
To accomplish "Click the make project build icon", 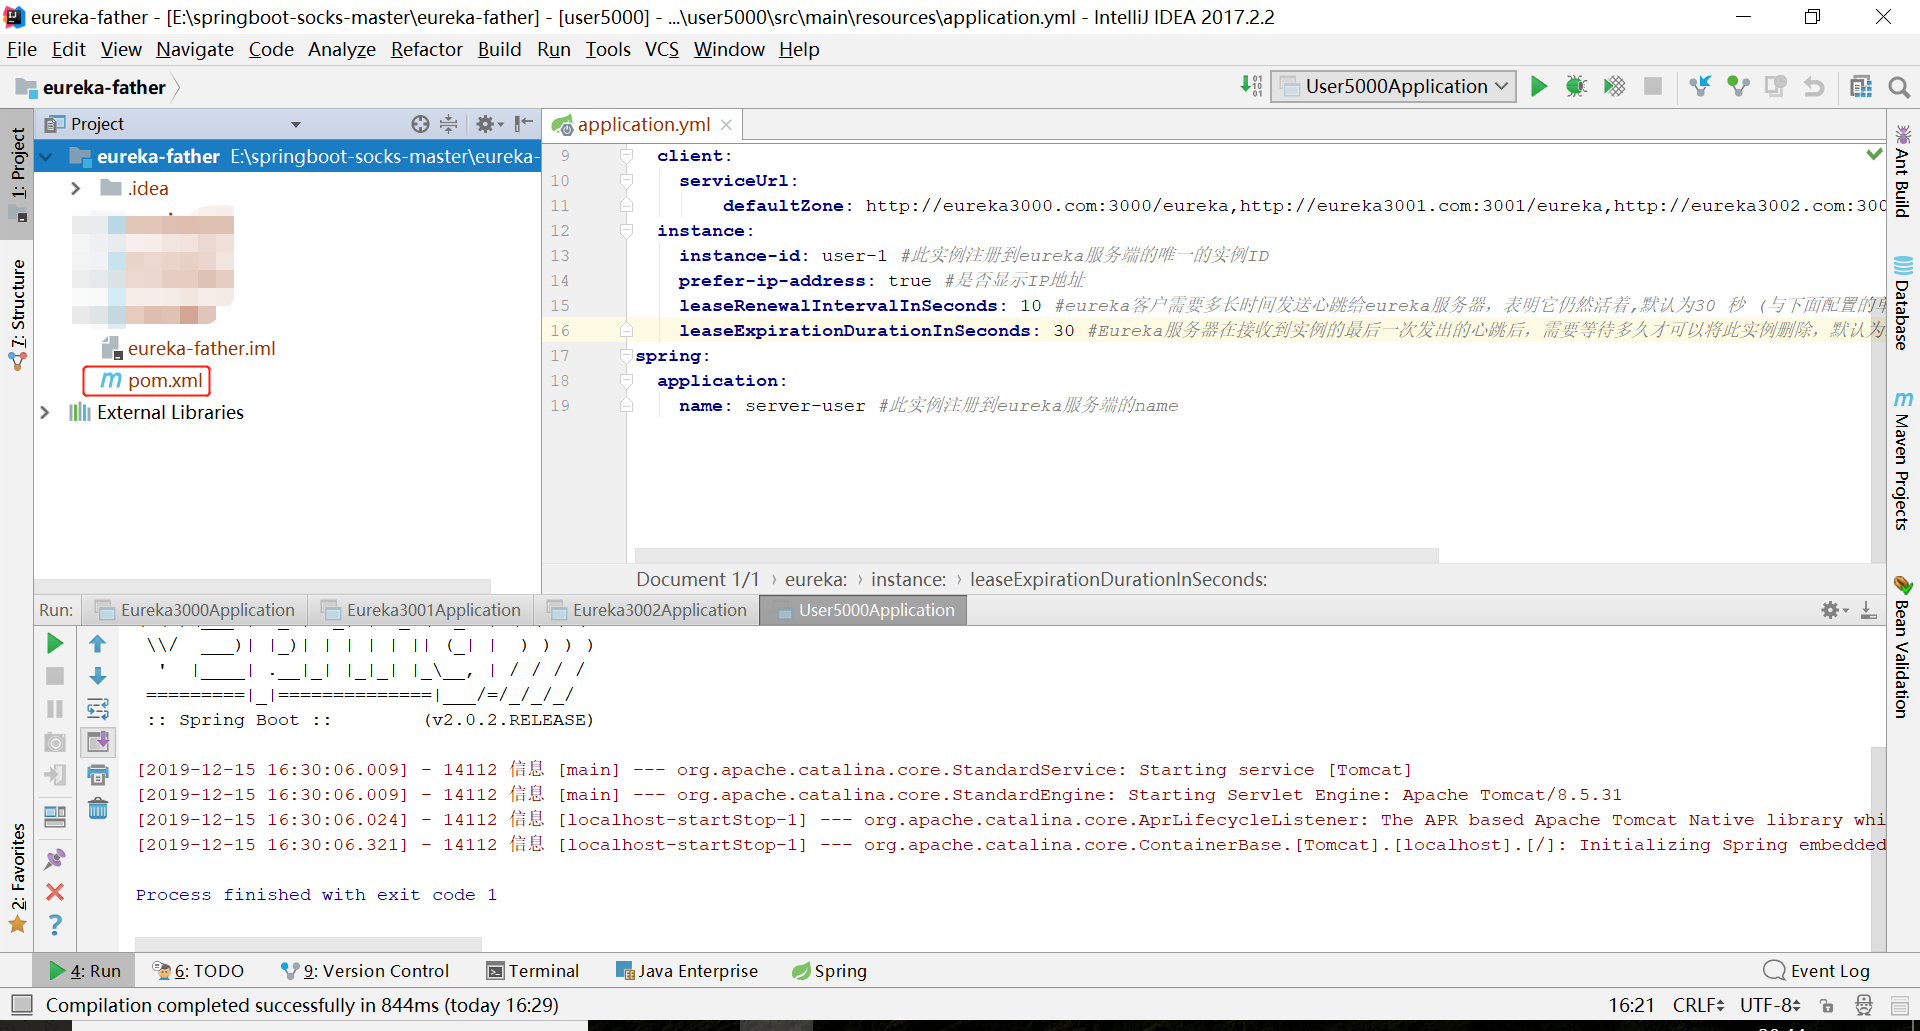I will (x=1251, y=86).
